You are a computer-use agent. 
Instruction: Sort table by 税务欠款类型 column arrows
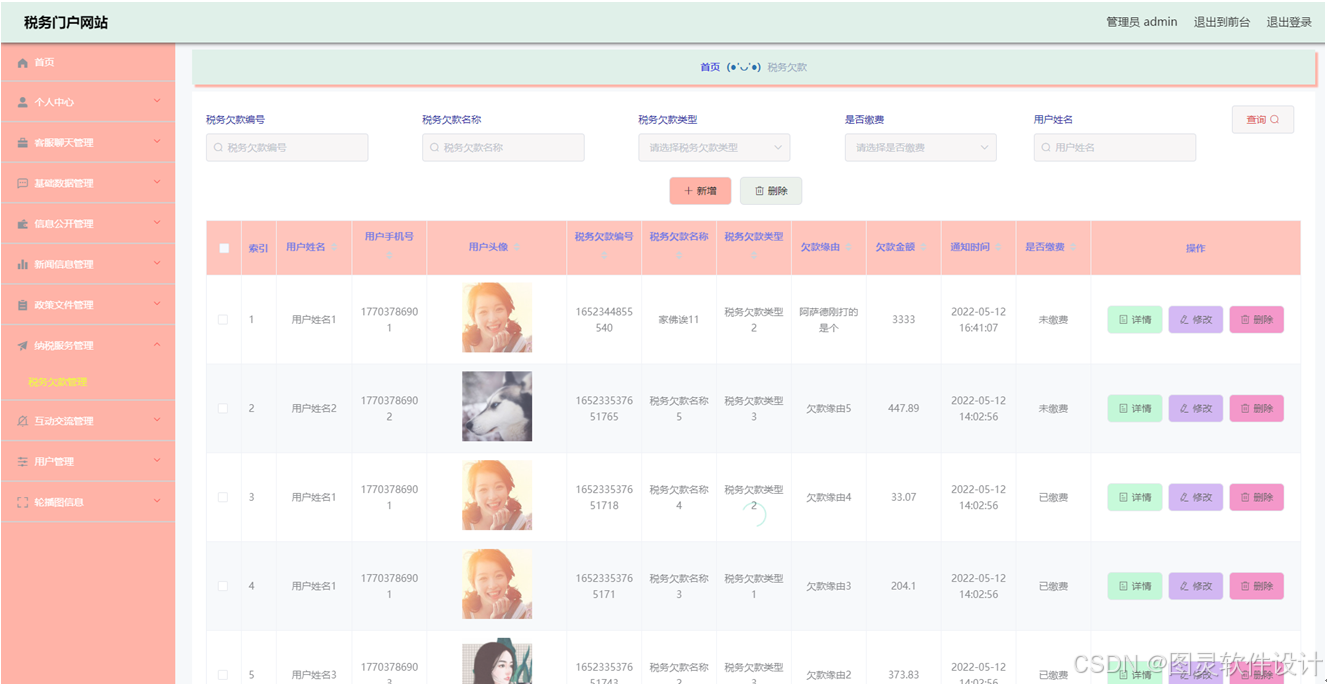[x=754, y=256]
